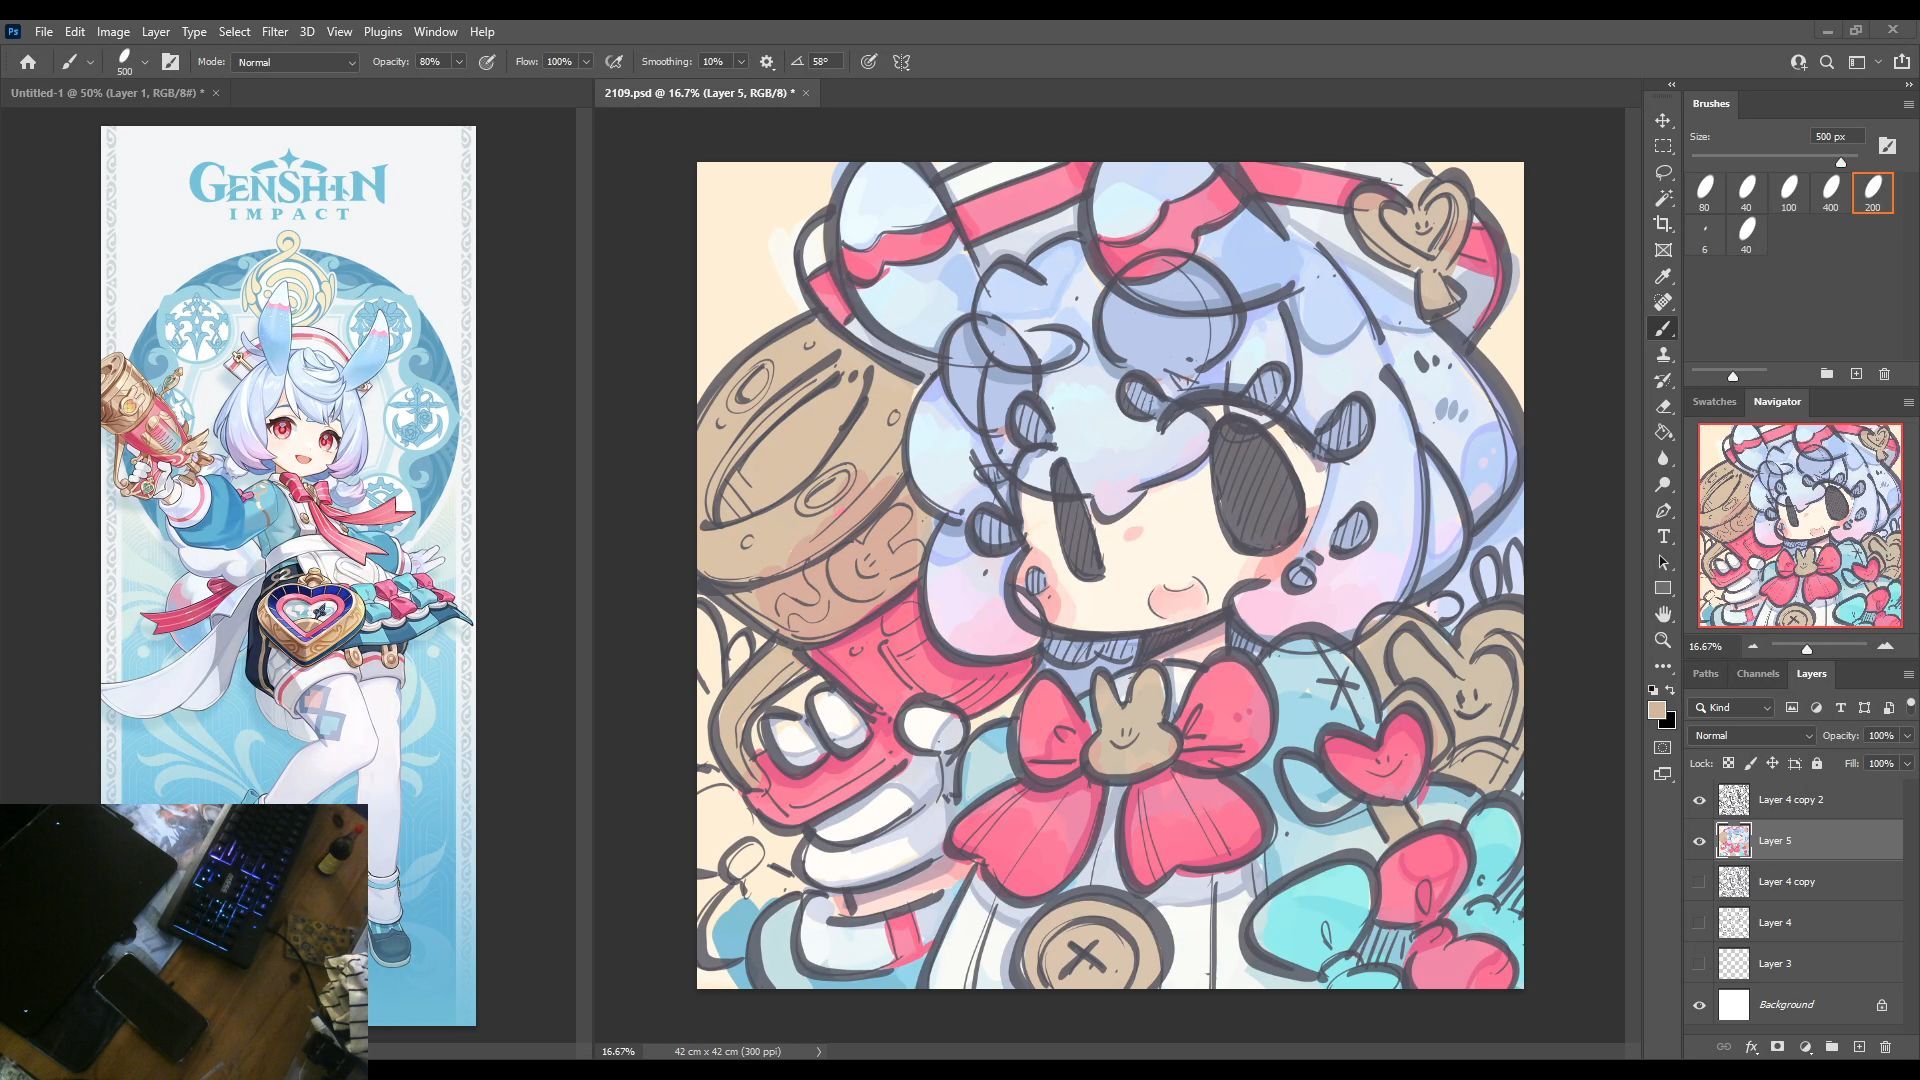Show Layer 4 copy visibility box

(x=1699, y=882)
